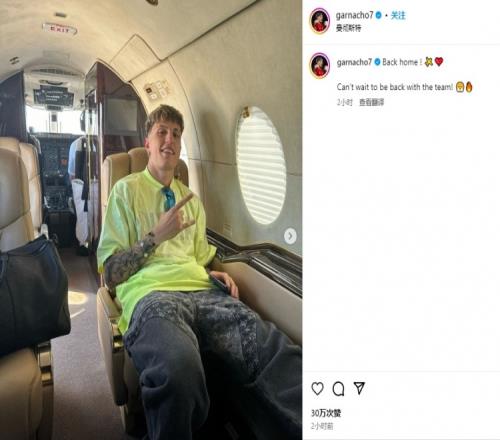The image size is (500, 440).
Task: Share post using paper plane icon
Action: coord(359,388)
